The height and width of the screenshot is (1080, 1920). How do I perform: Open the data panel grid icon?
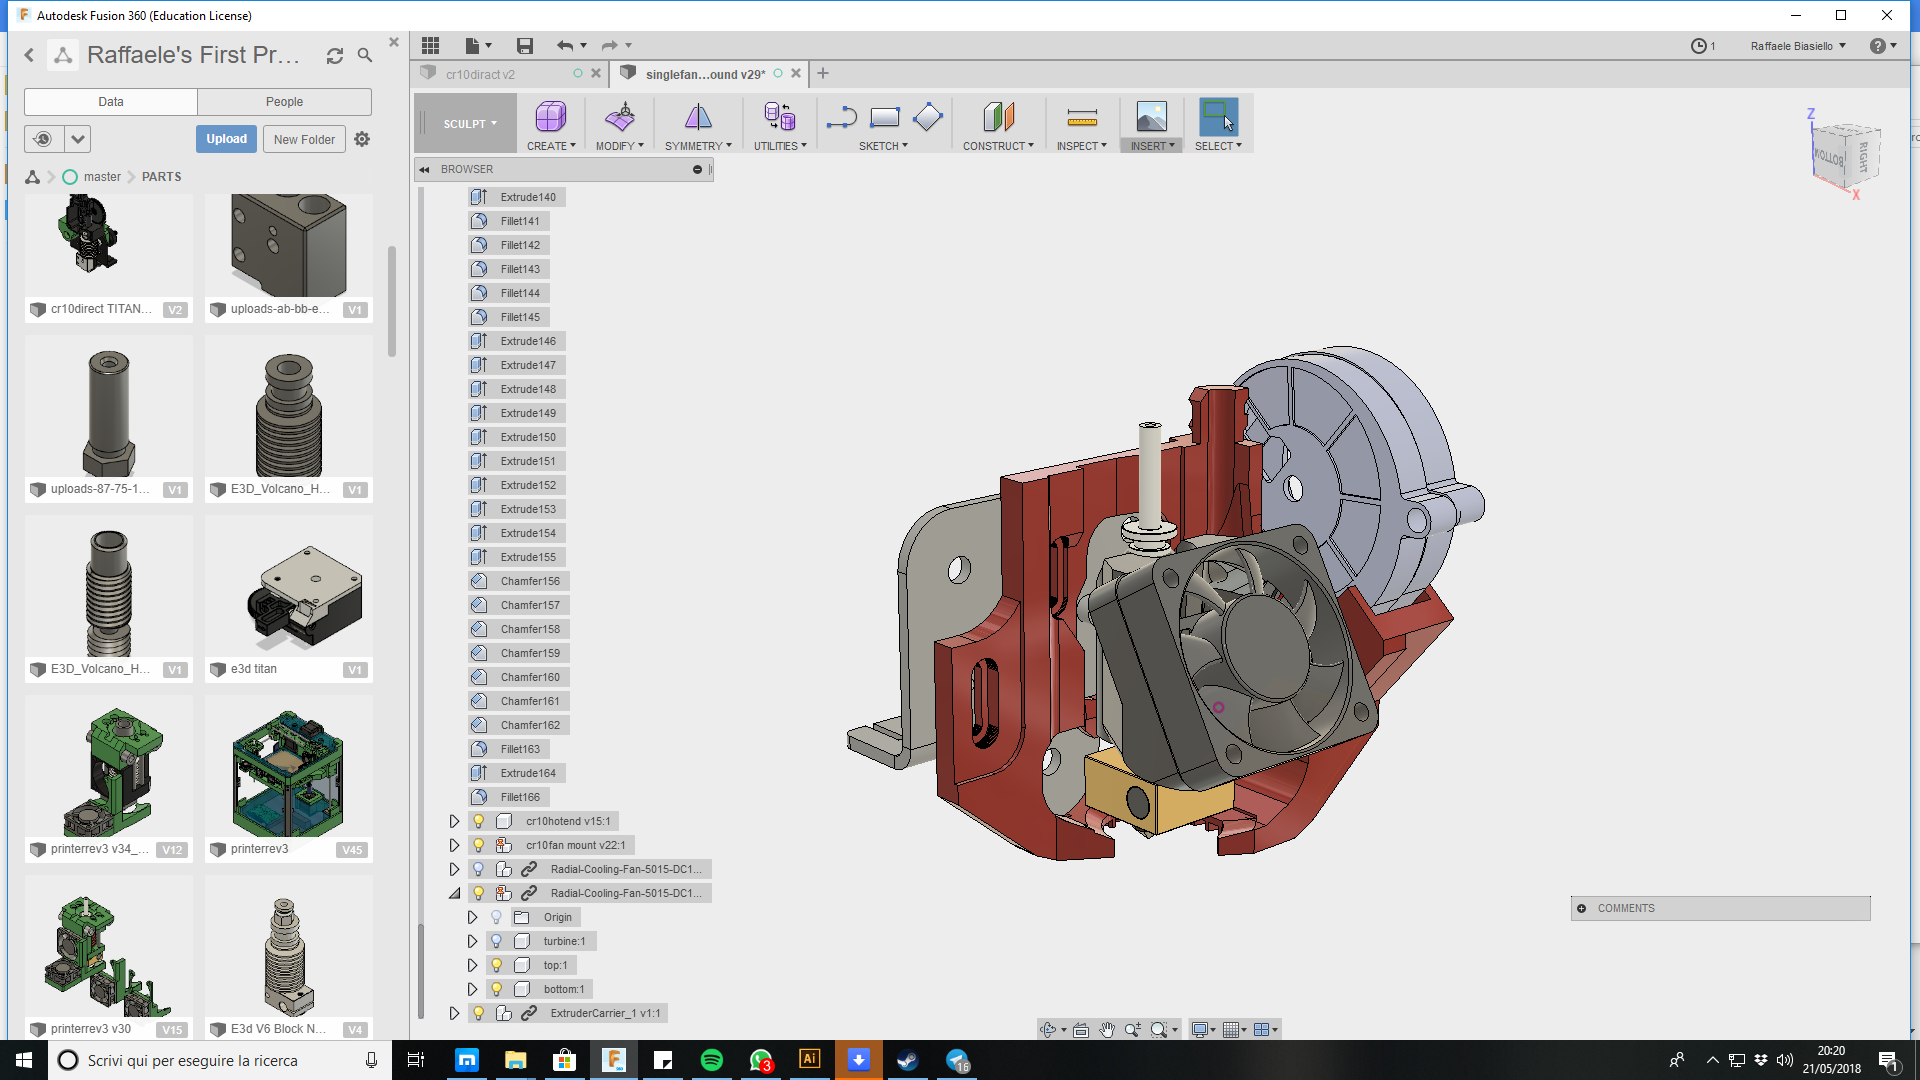click(x=430, y=45)
